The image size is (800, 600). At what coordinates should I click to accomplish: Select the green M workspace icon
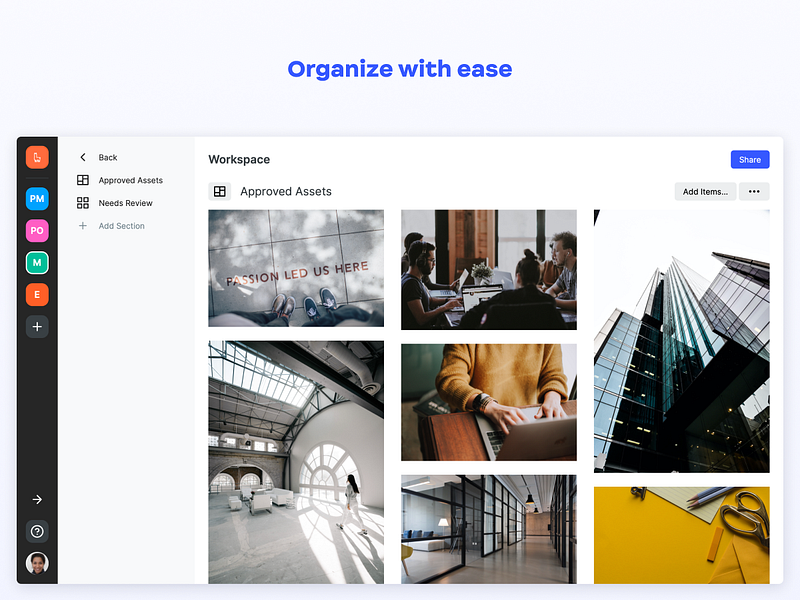coord(37,263)
